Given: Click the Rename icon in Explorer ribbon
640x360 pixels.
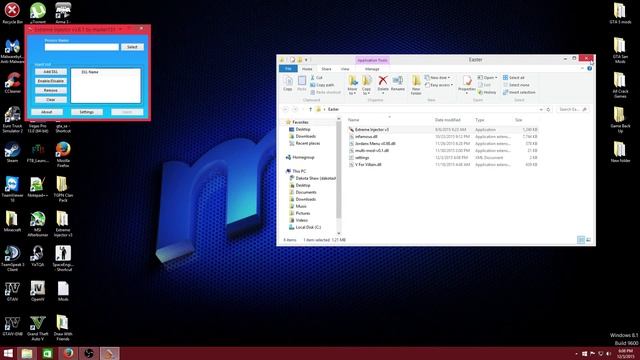Looking at the screenshot, I should coord(398,80).
